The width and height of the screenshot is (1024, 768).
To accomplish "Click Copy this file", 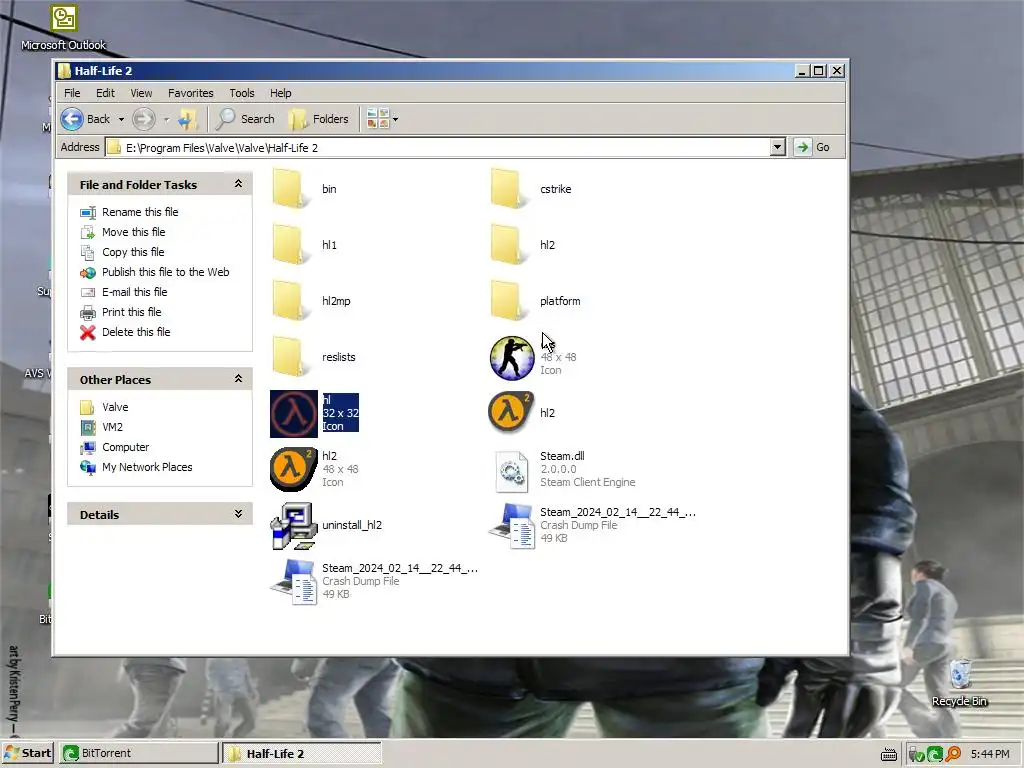I will [133, 252].
